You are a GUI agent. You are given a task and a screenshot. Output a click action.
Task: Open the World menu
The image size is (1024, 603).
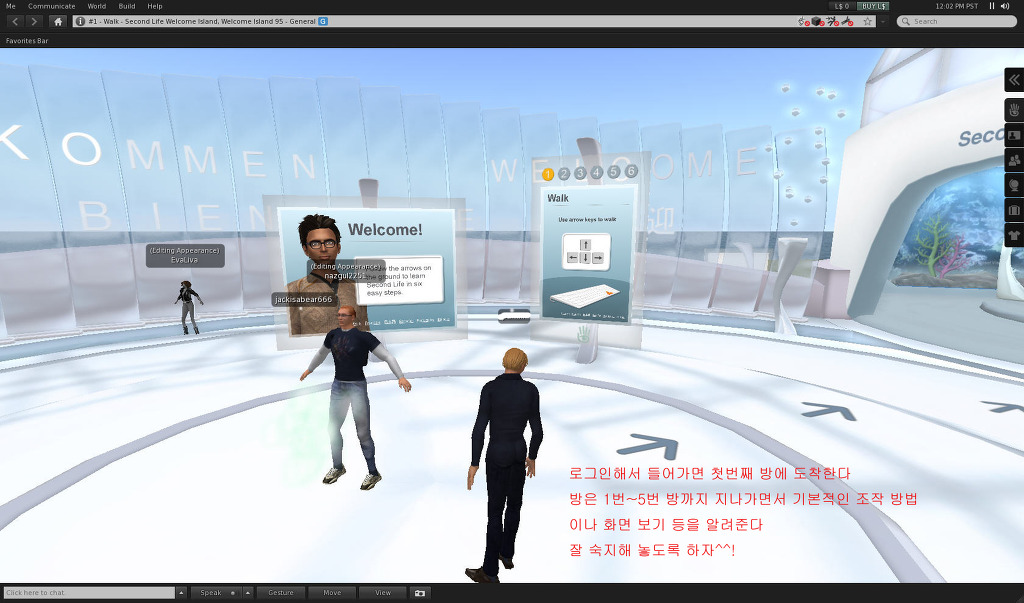tap(97, 6)
